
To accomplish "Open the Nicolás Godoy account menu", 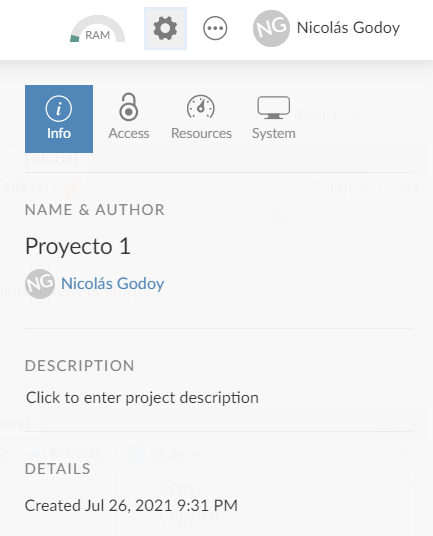I will (x=348, y=28).
